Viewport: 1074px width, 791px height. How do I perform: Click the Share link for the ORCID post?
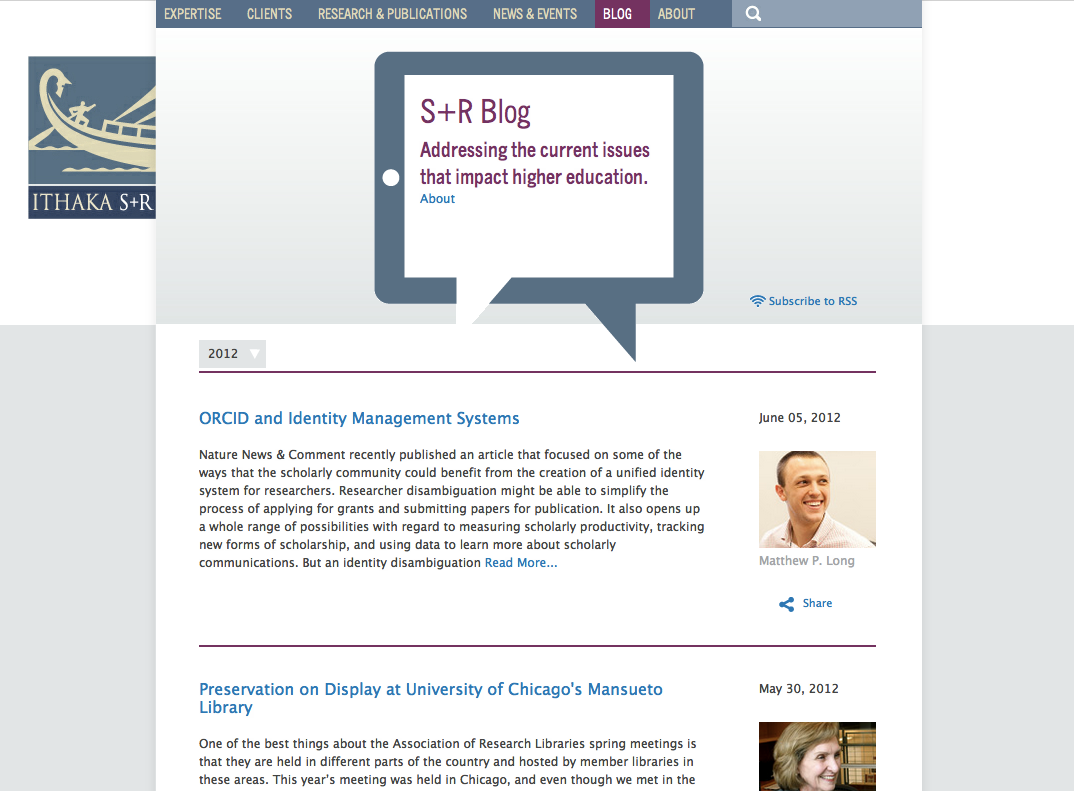tap(817, 603)
